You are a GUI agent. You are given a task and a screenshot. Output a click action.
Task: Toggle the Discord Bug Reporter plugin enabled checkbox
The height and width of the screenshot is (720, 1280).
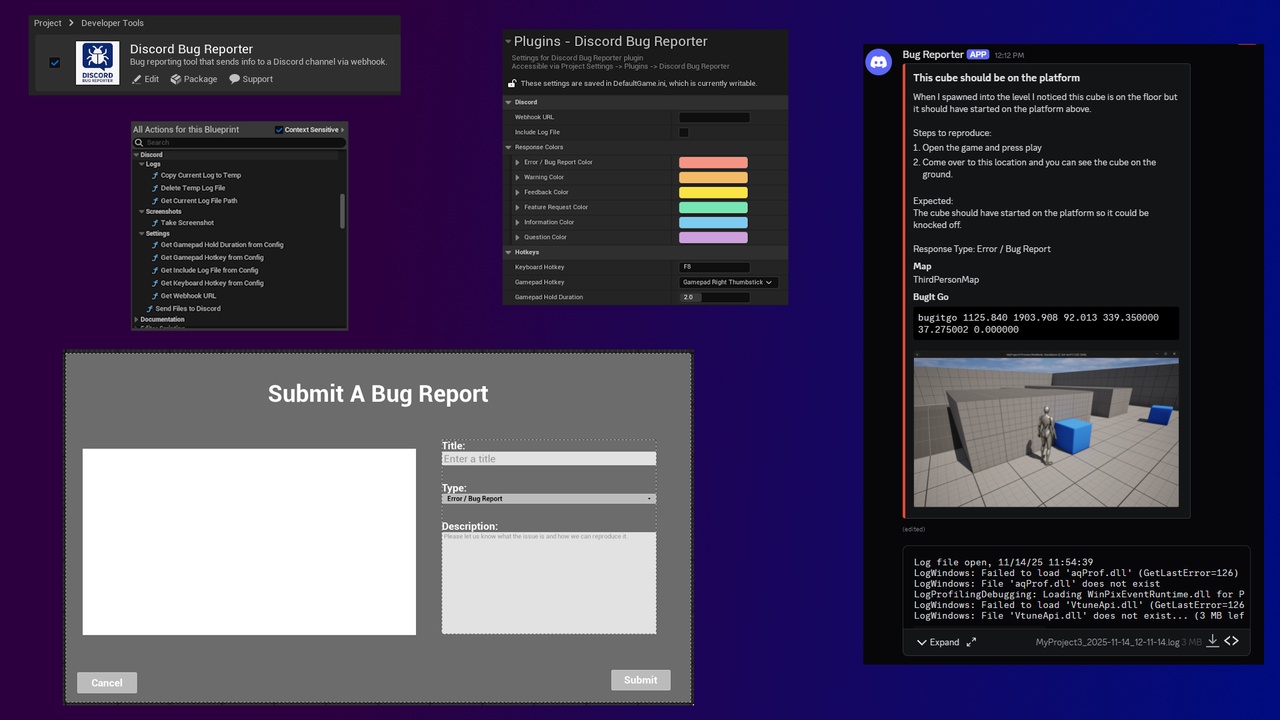[55, 63]
